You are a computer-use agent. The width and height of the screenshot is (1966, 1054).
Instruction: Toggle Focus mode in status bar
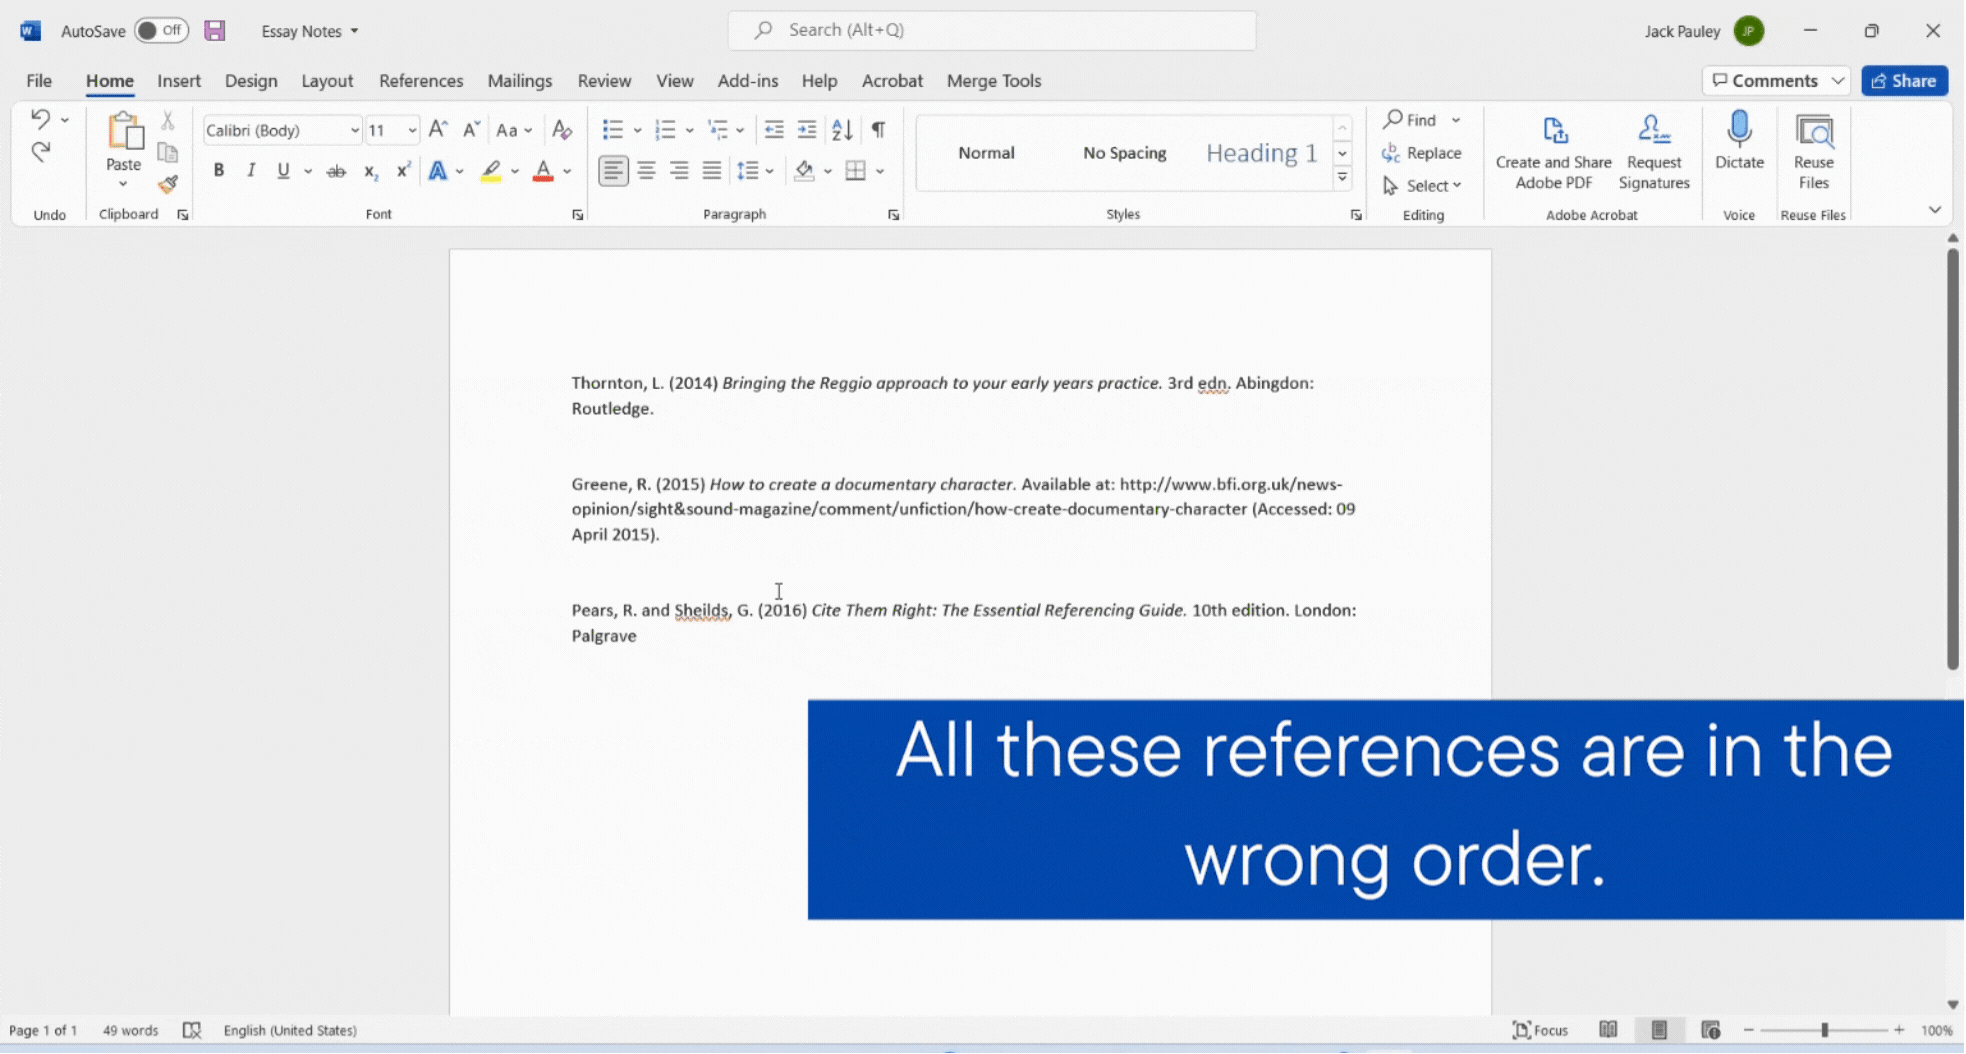point(1540,1030)
